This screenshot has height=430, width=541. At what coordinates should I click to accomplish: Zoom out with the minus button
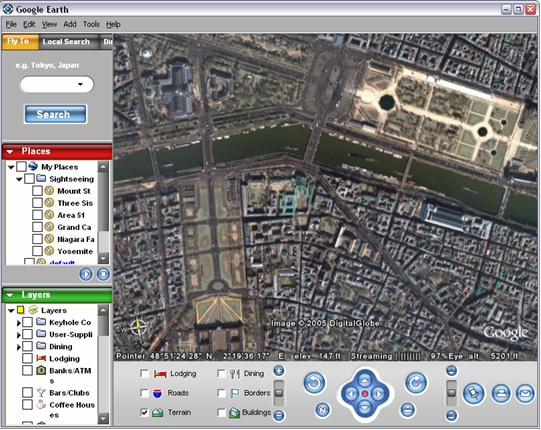279,415
